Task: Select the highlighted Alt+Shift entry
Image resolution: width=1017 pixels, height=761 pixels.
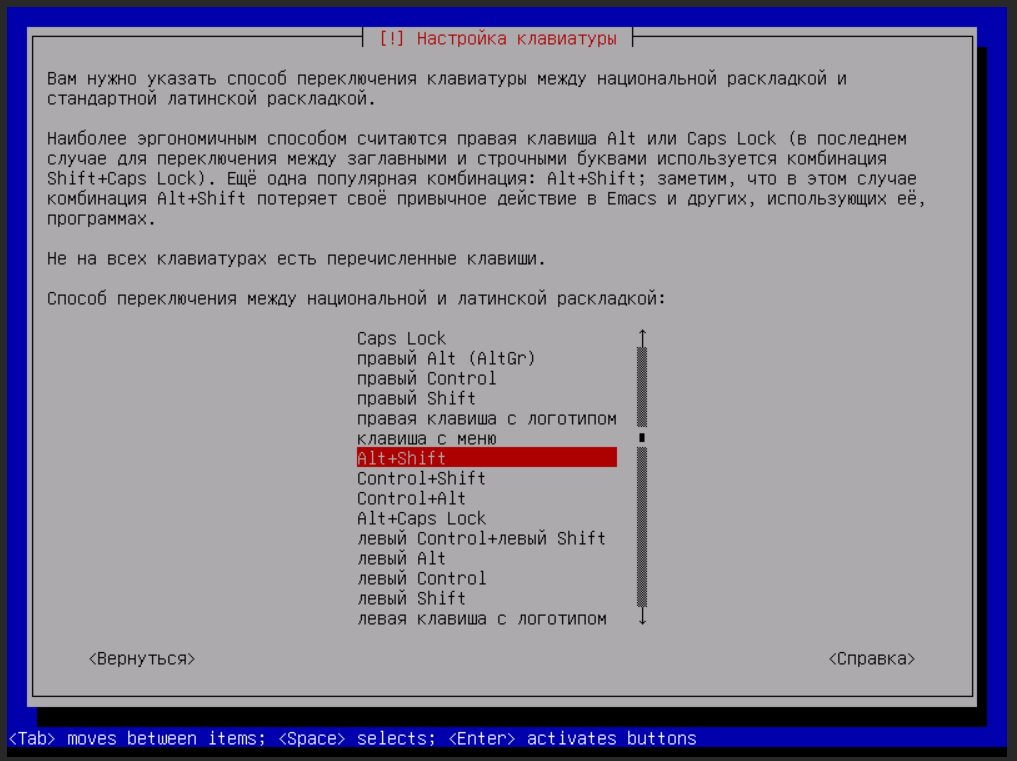Action: 486,458
